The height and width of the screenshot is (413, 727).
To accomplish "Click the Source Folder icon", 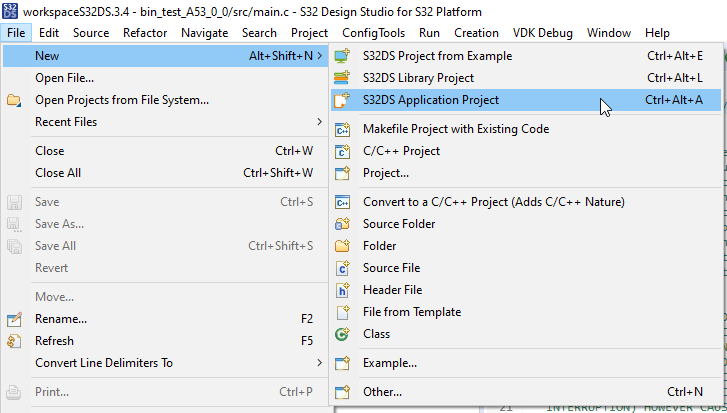I will (343, 224).
